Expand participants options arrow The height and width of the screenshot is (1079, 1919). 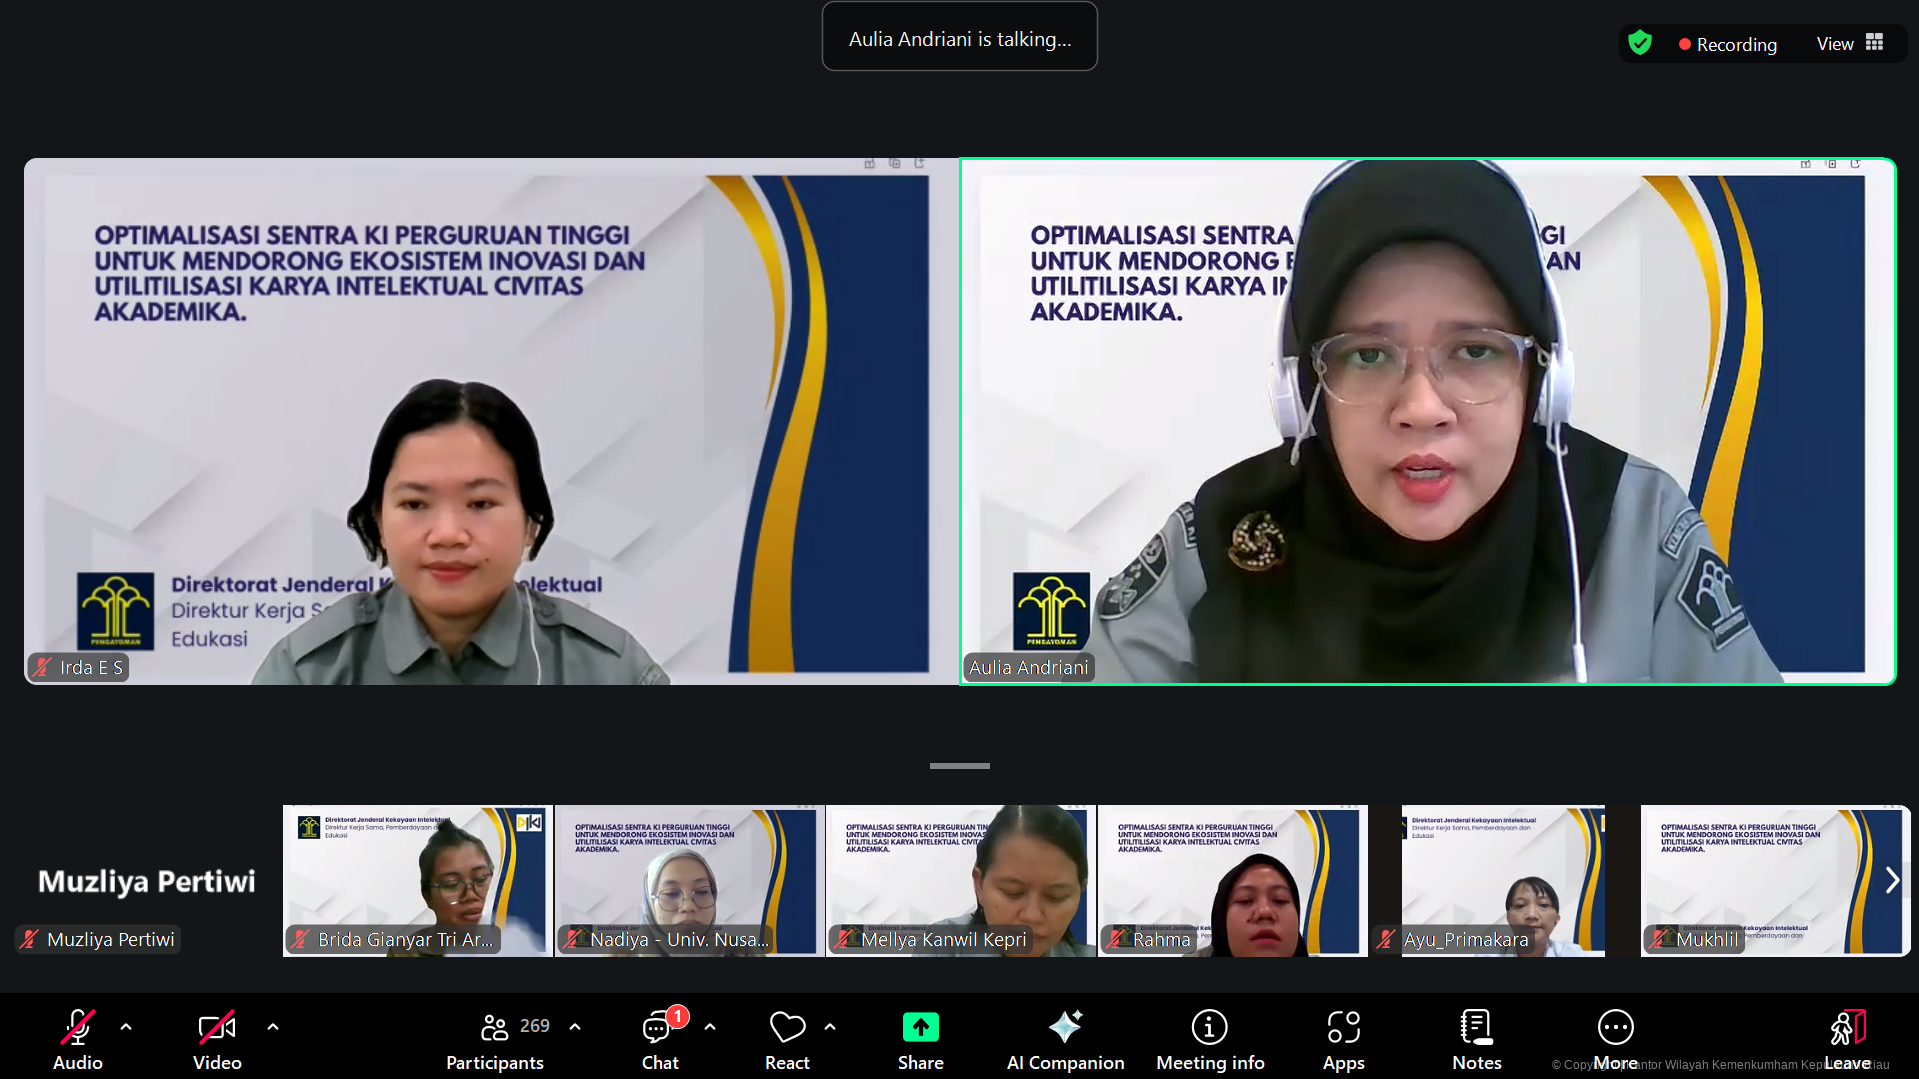[x=575, y=1027]
